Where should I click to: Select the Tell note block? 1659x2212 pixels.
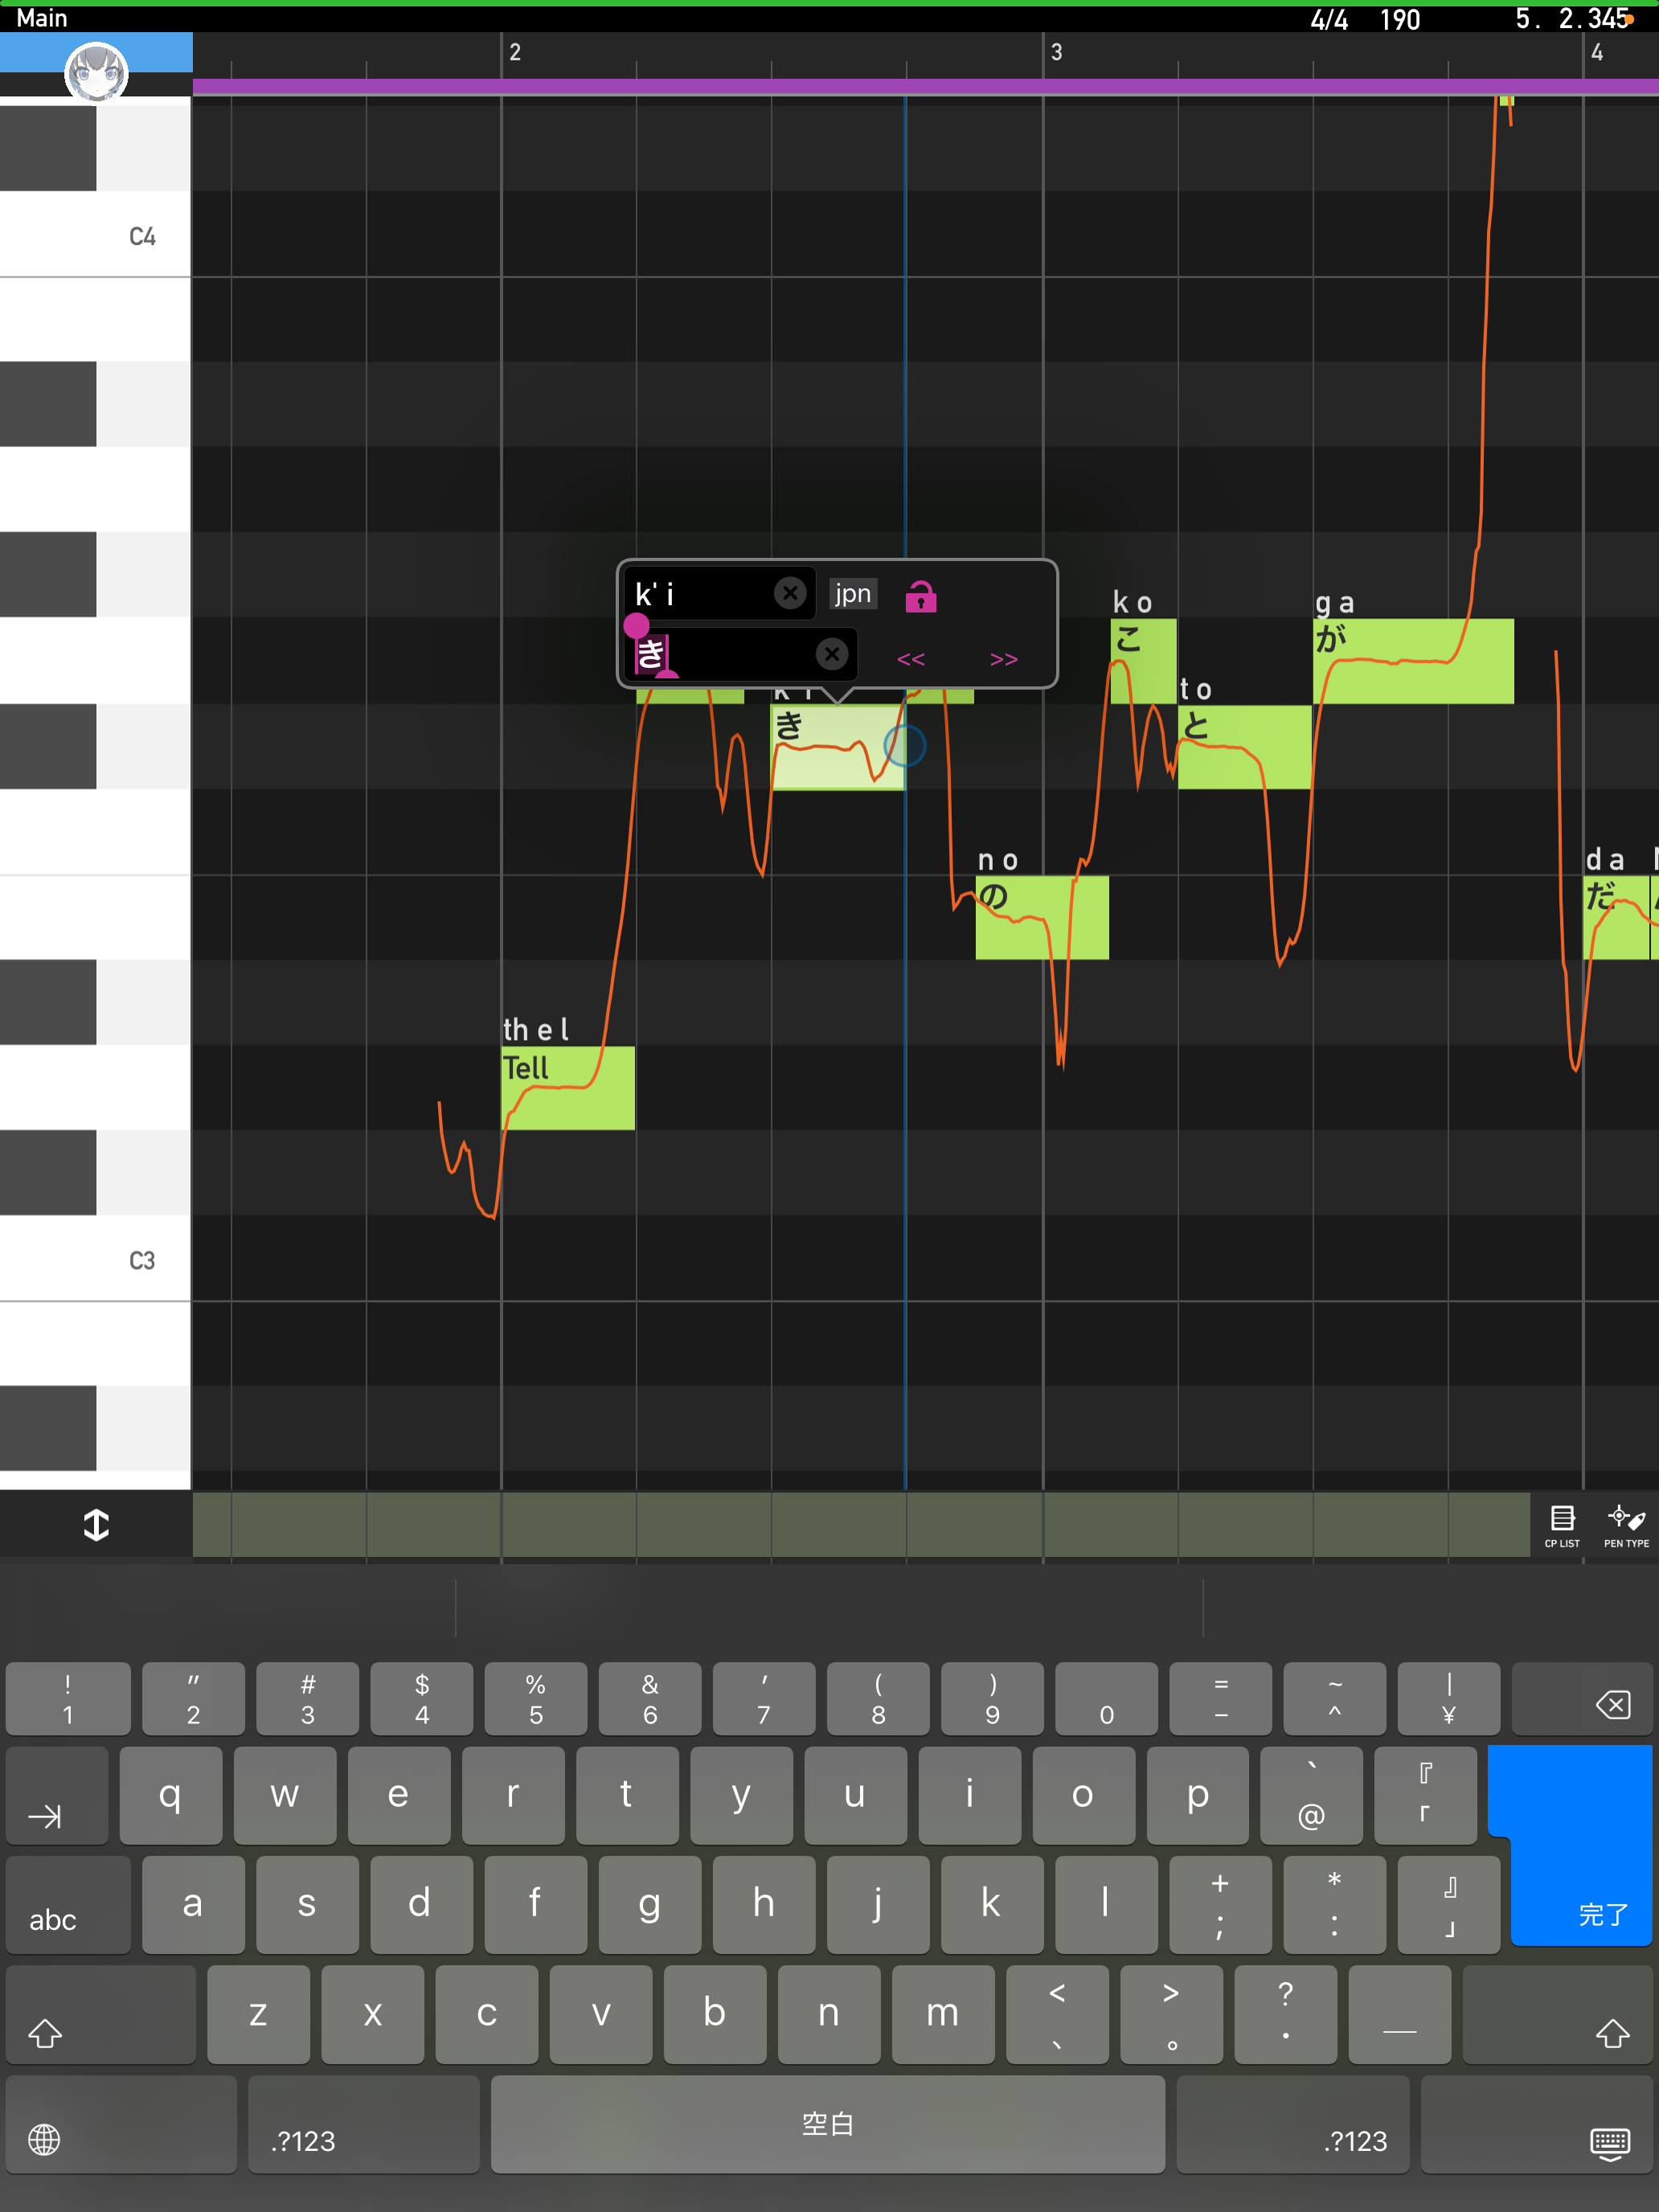567,1088
